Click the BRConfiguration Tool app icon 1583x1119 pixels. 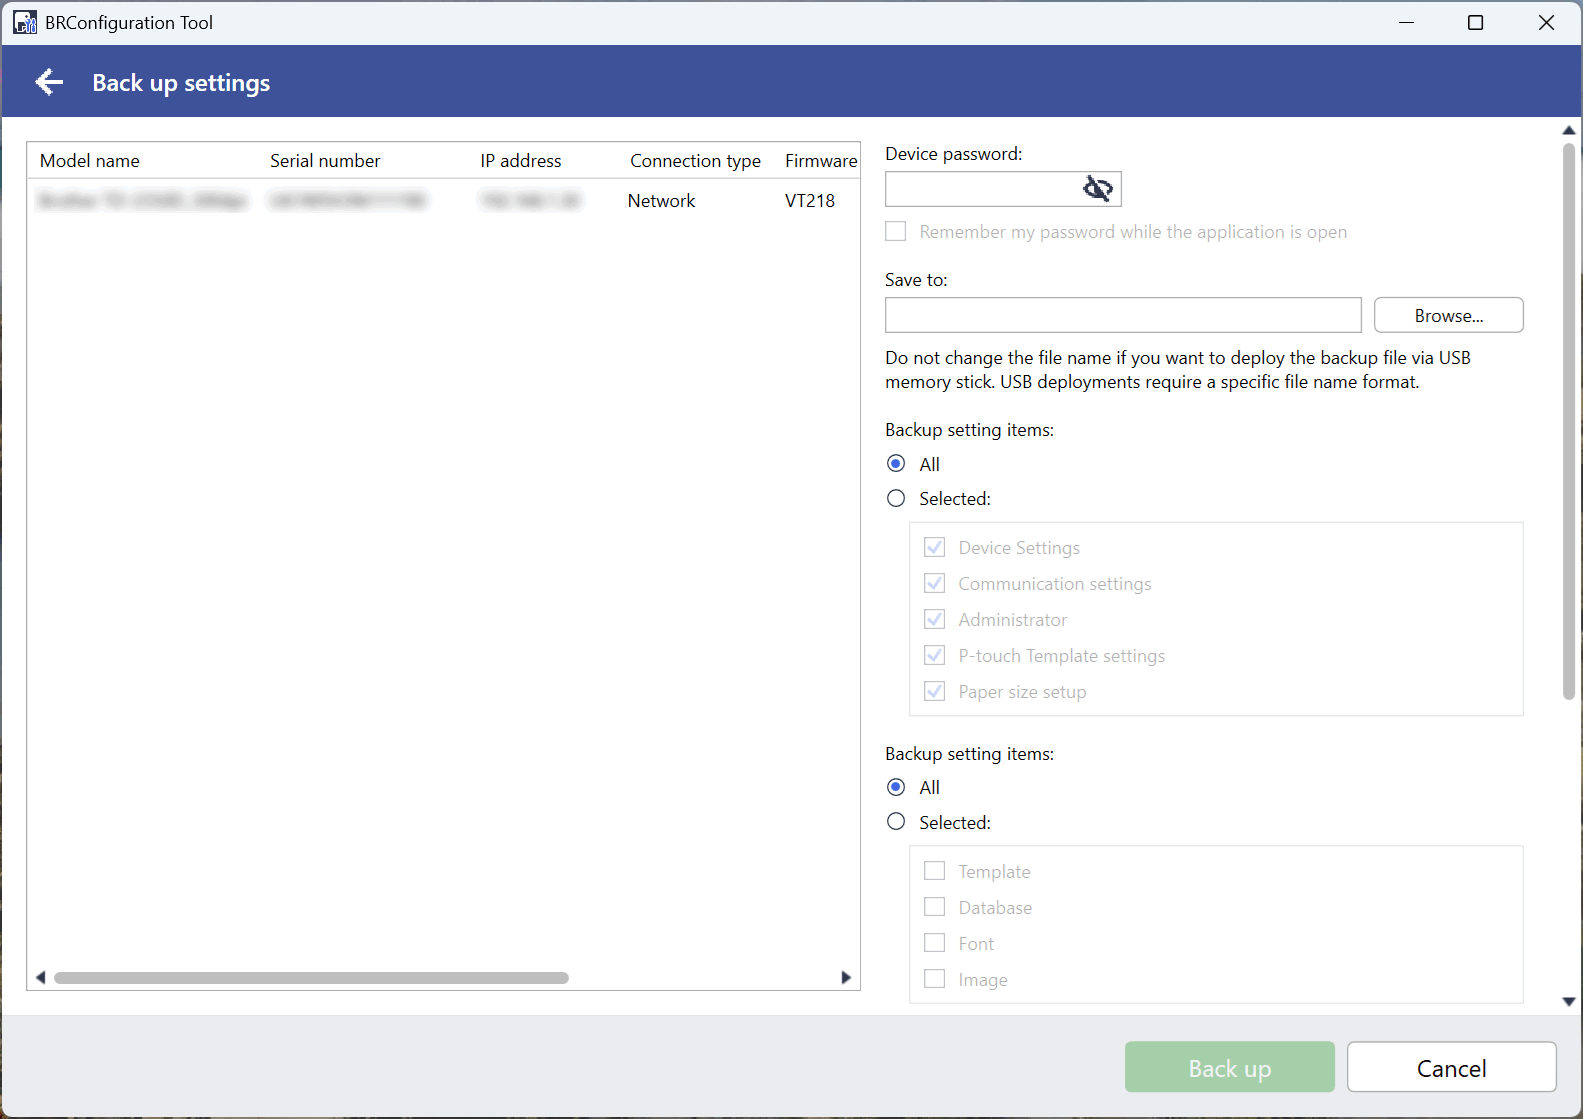click(24, 22)
